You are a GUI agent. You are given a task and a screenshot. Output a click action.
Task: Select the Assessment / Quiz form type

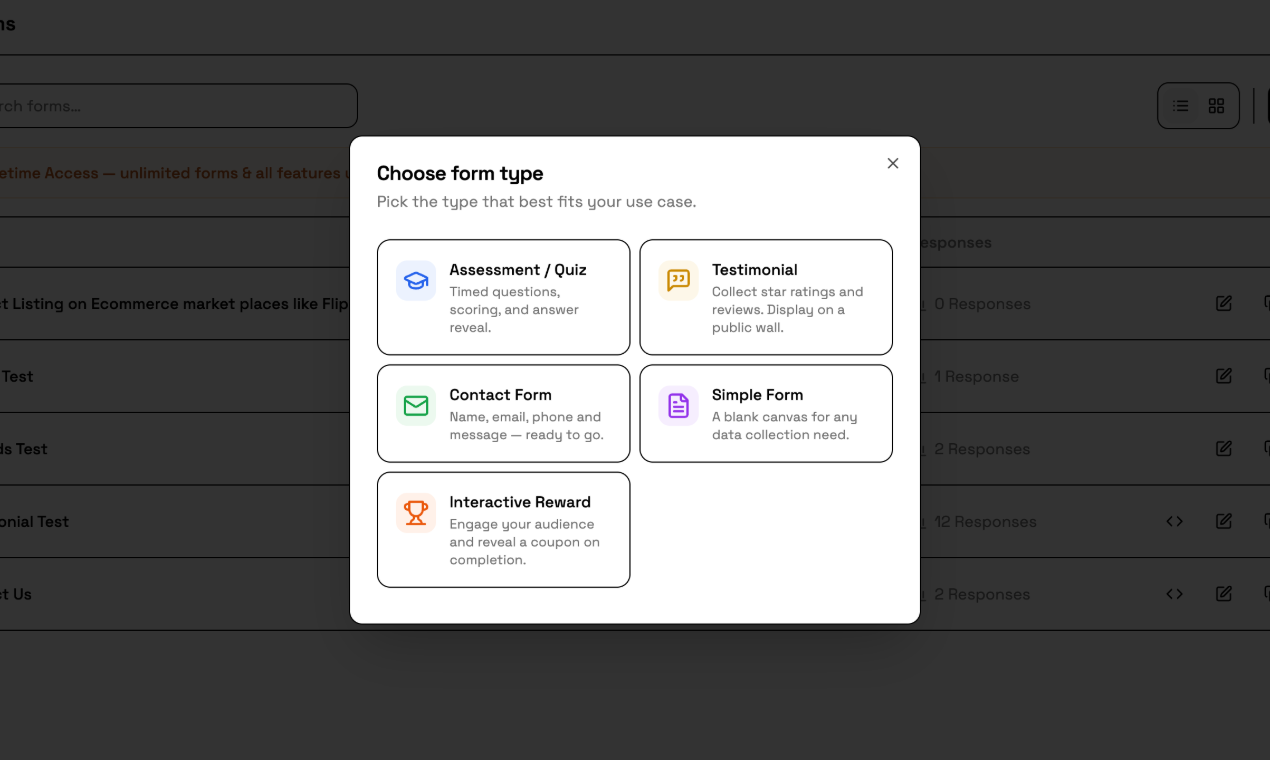click(503, 297)
